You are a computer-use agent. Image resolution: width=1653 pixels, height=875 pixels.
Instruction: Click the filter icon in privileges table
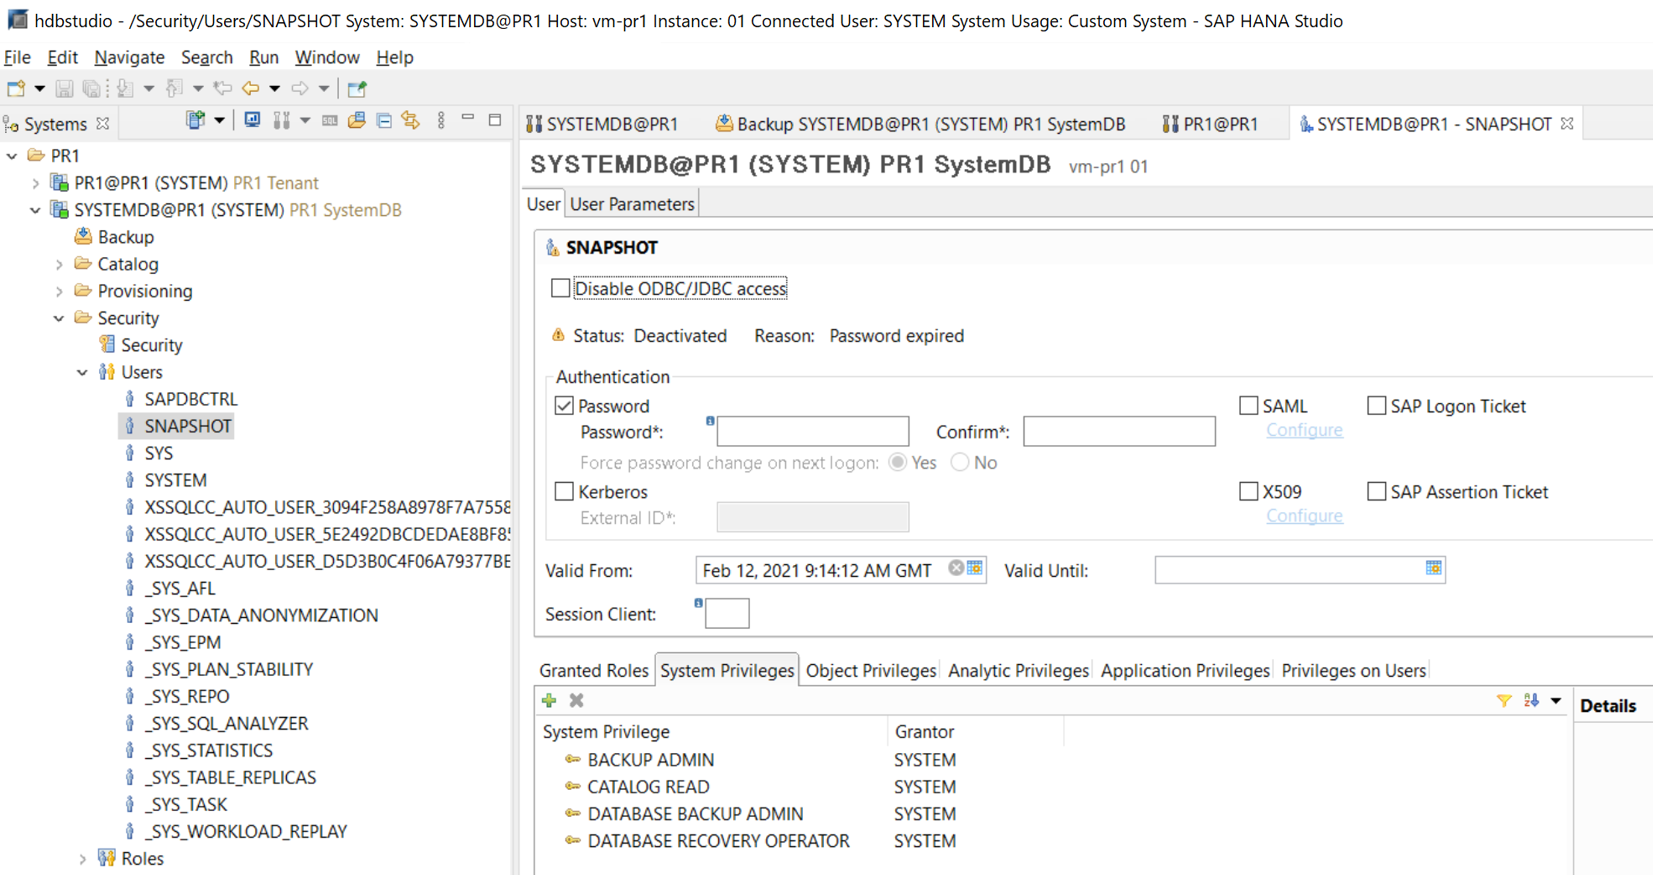pos(1503,701)
